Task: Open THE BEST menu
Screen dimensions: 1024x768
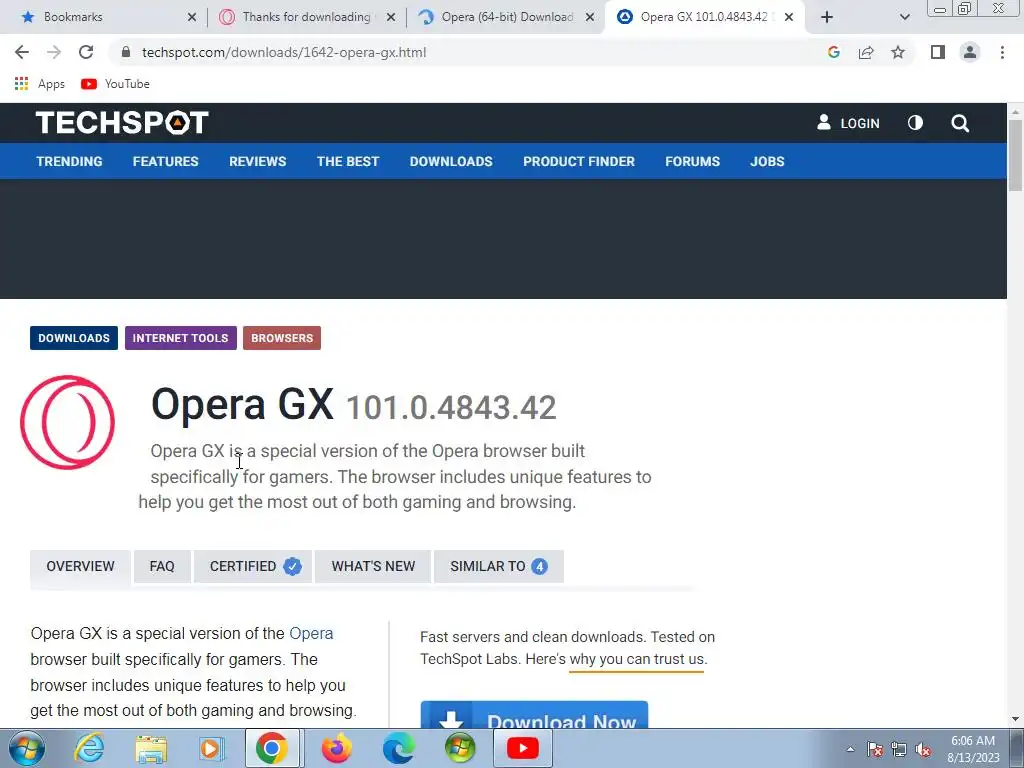Action: pyautogui.click(x=348, y=161)
